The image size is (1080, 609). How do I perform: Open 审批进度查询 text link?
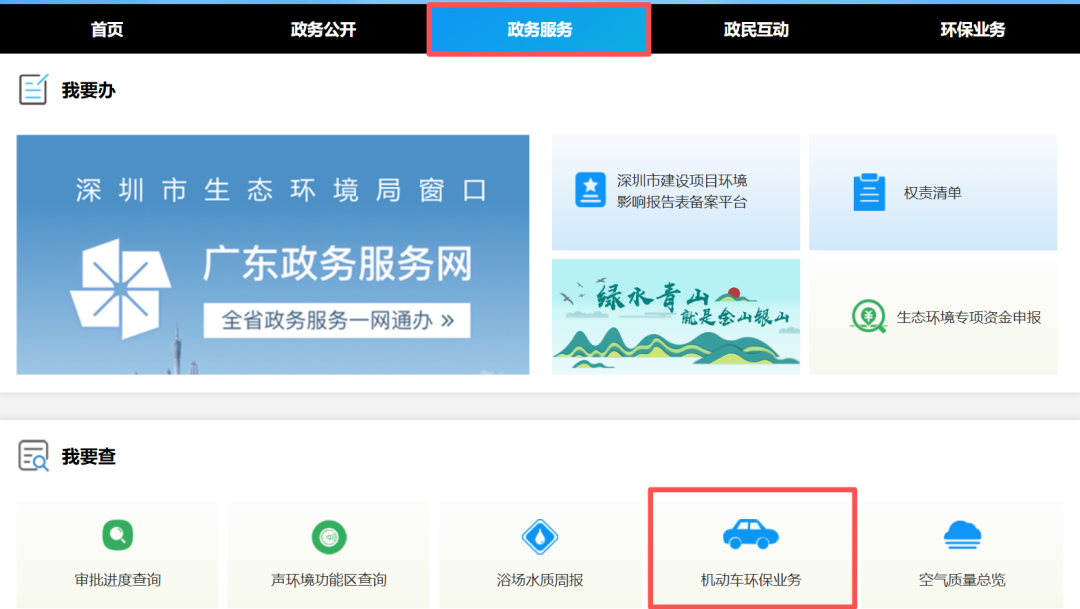pos(118,579)
